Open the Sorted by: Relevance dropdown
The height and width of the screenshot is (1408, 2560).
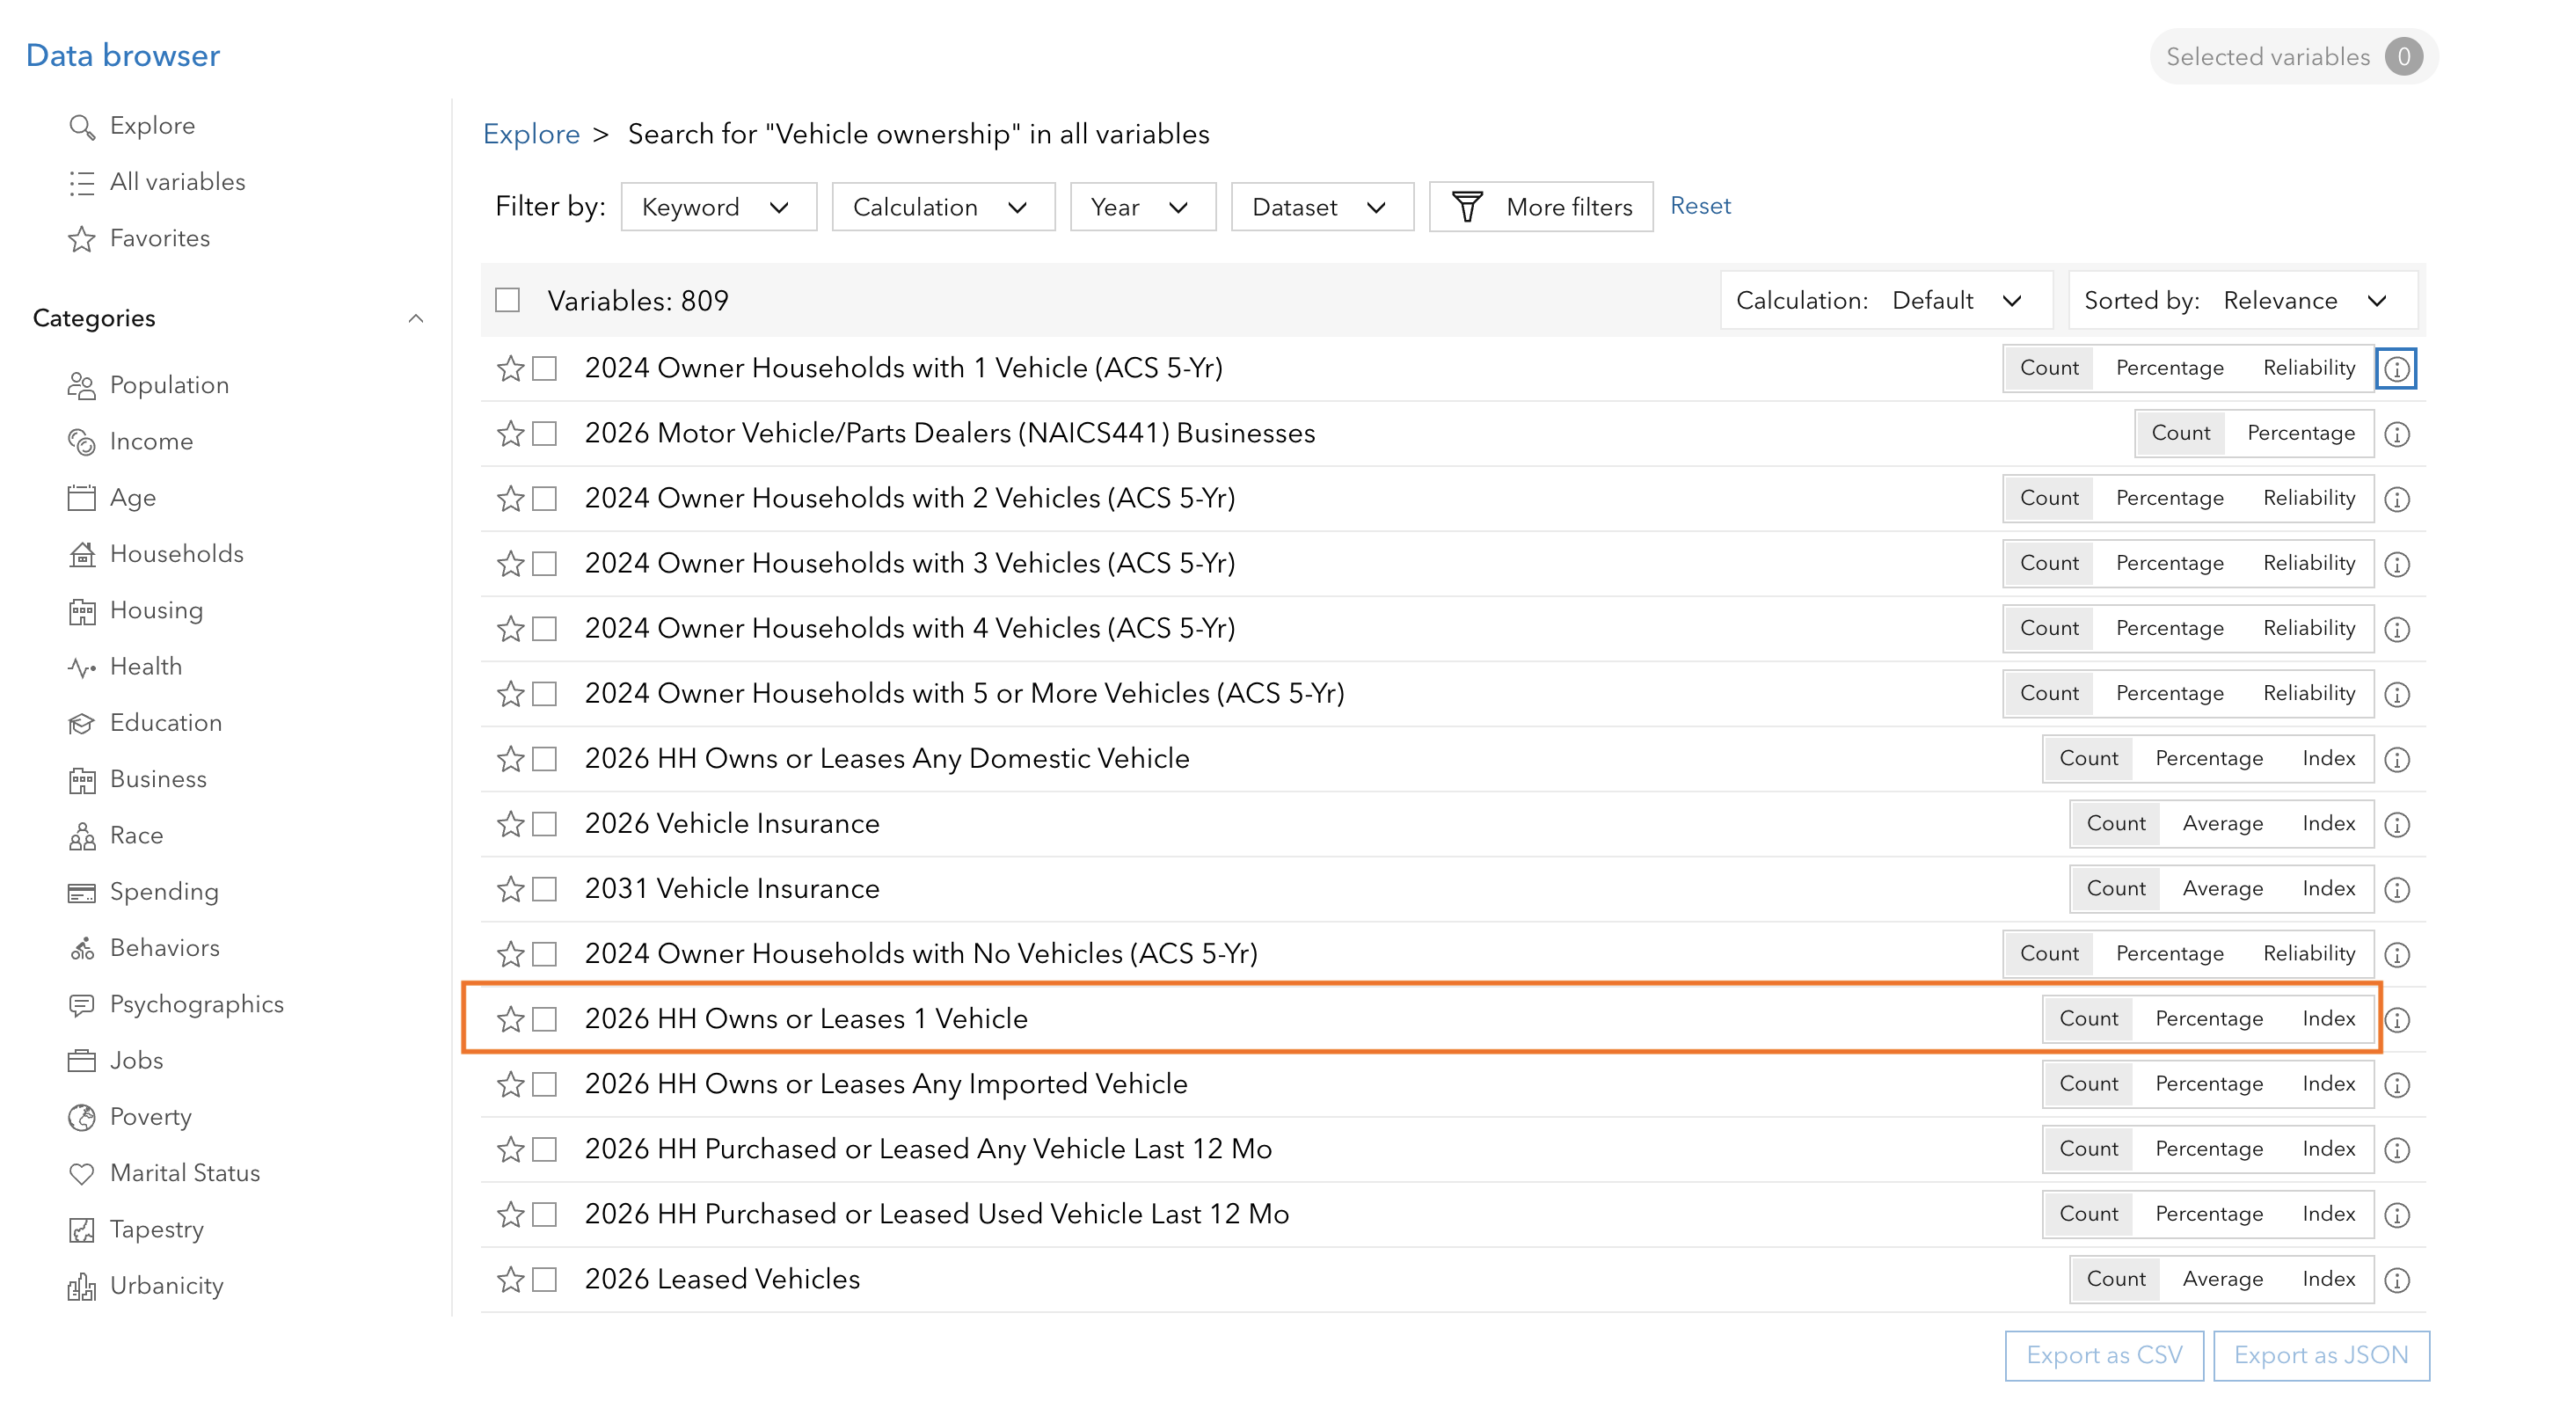[x=2242, y=300]
